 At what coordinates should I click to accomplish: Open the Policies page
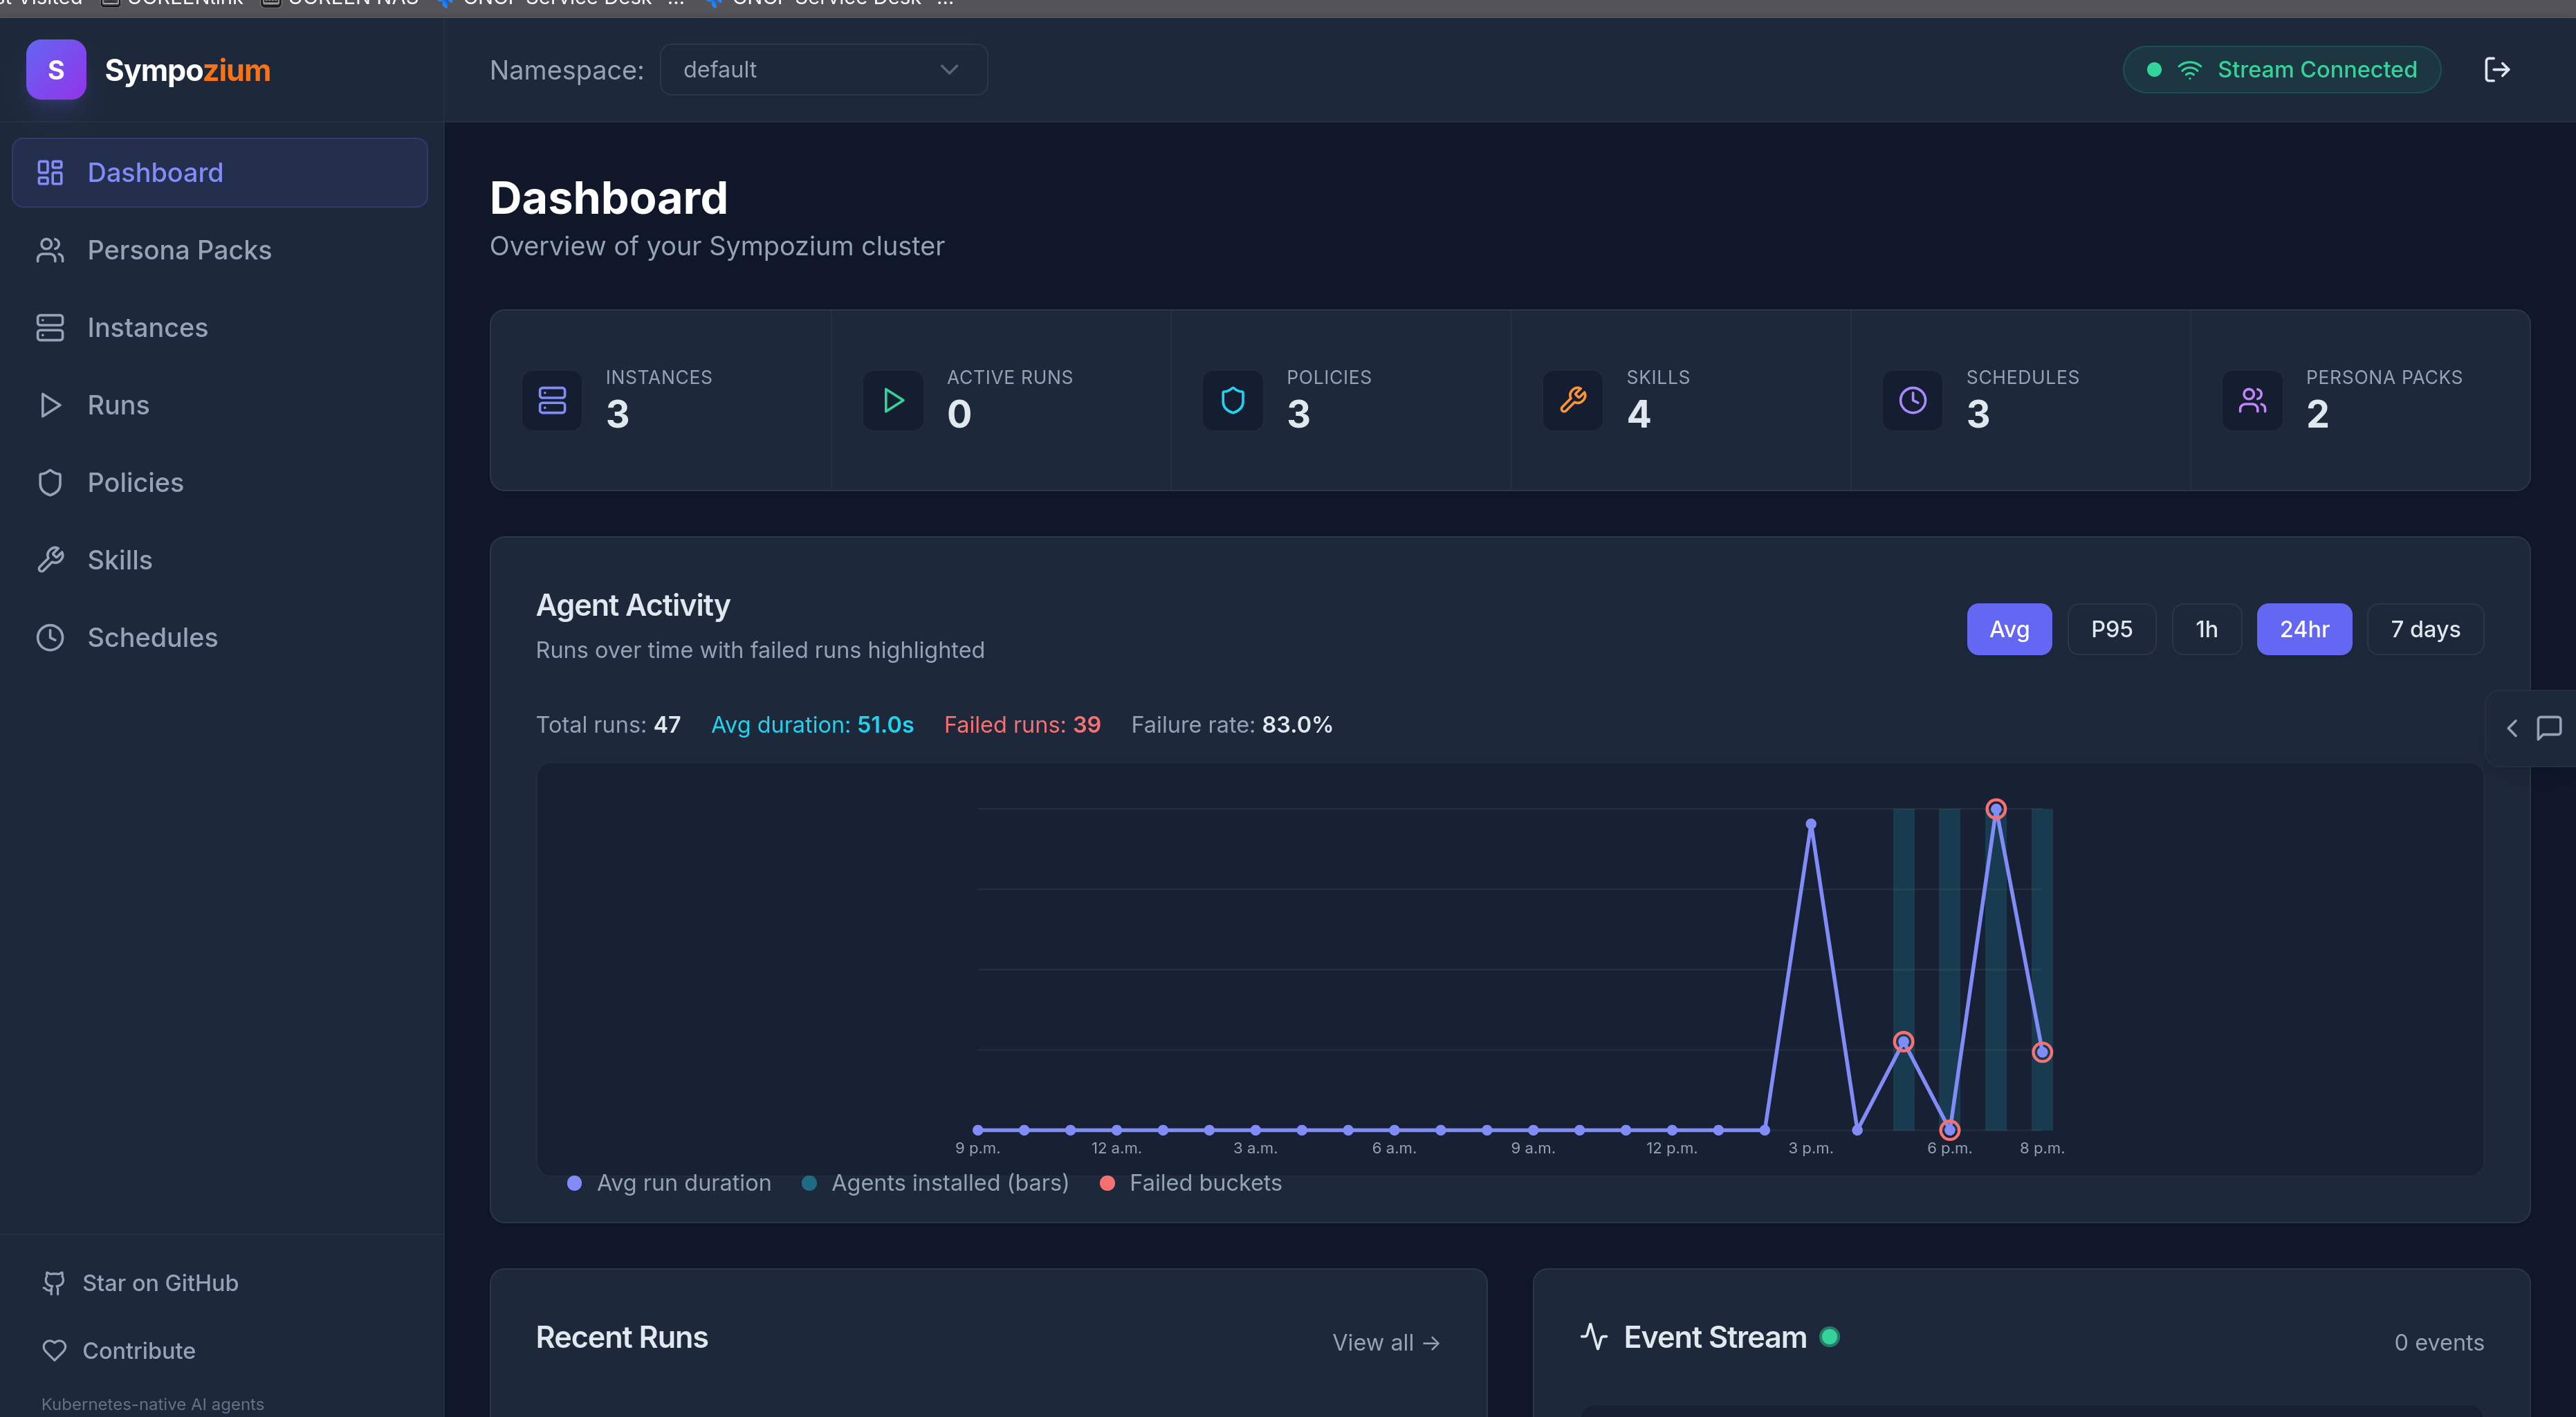220,483
